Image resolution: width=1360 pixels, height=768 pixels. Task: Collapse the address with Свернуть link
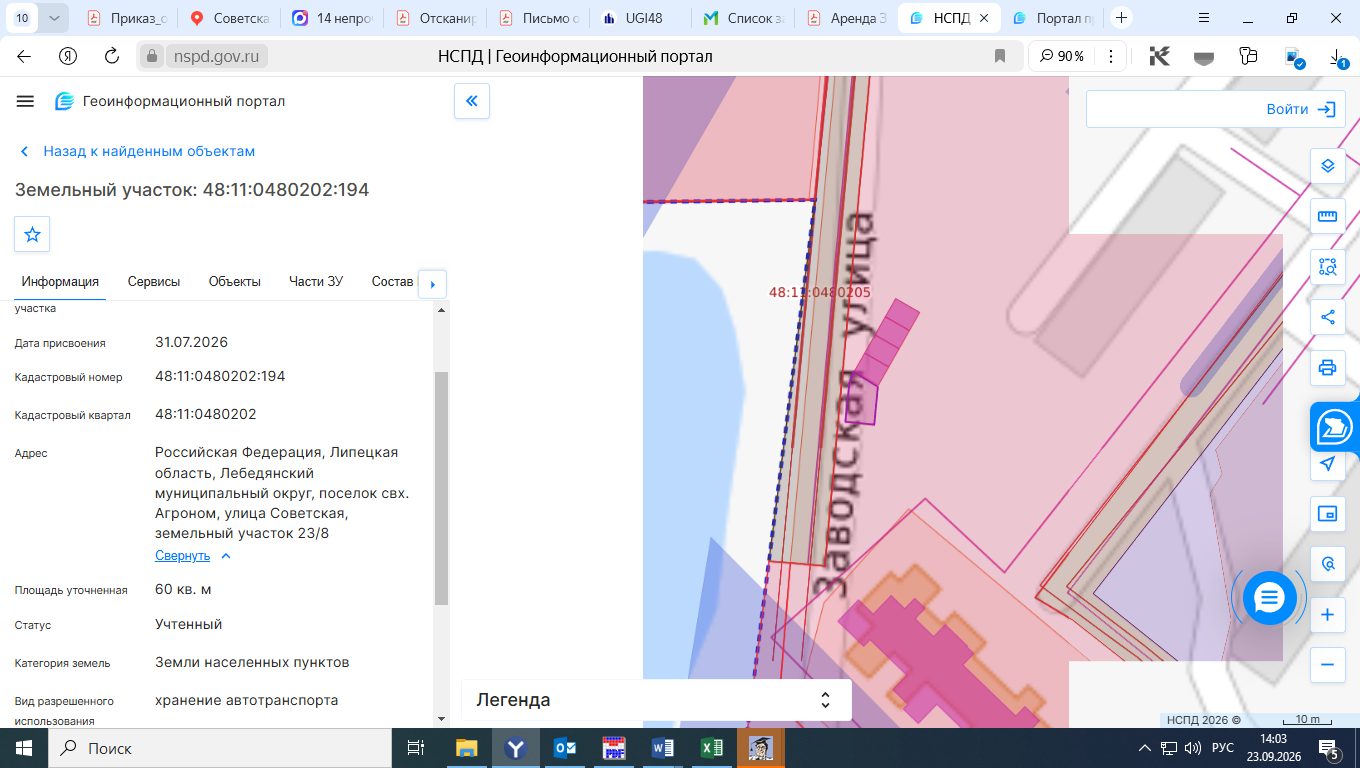tap(193, 556)
